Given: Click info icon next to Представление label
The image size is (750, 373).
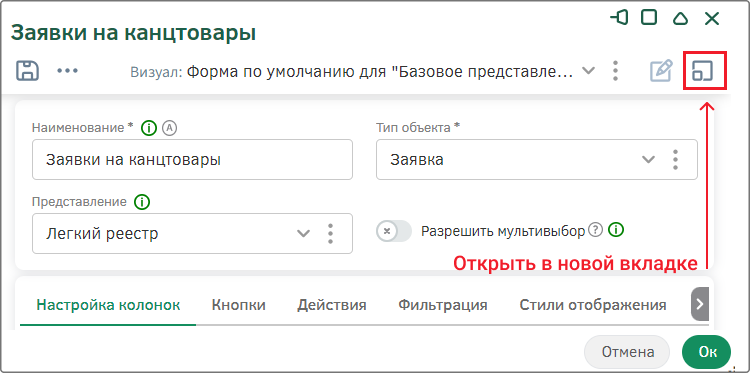Looking at the screenshot, I should [142, 202].
